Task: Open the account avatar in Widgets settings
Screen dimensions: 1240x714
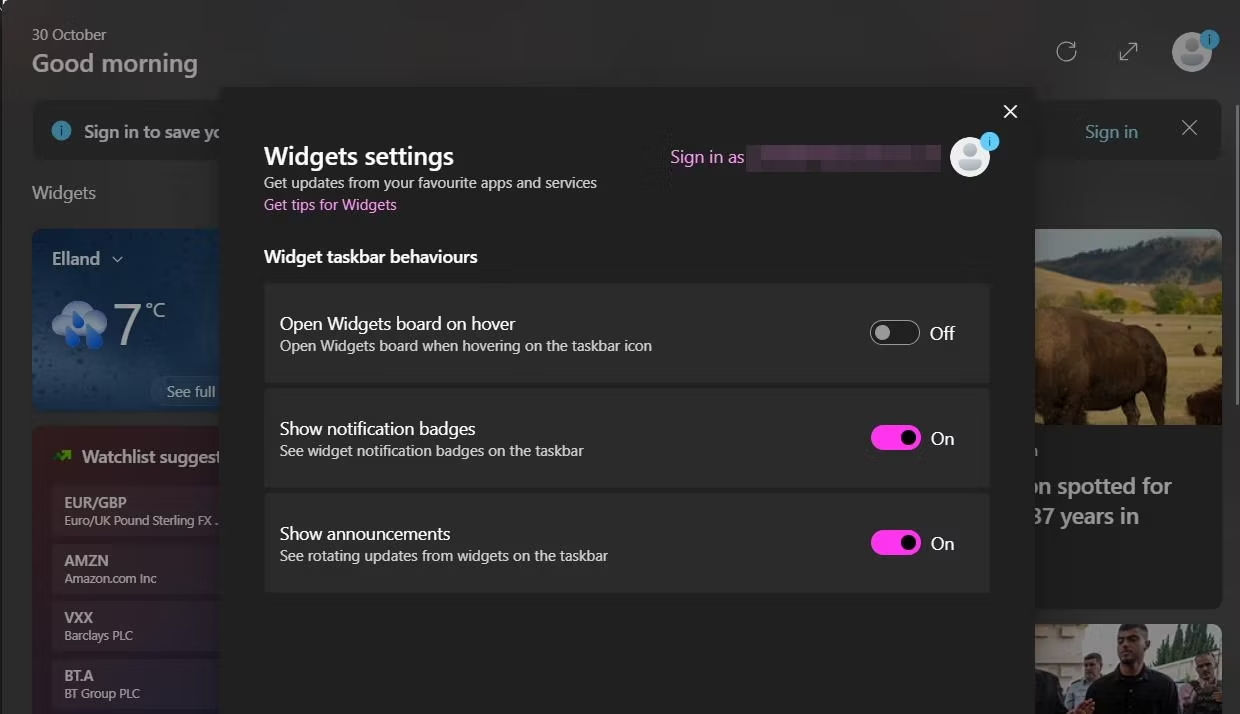Action: coord(970,157)
